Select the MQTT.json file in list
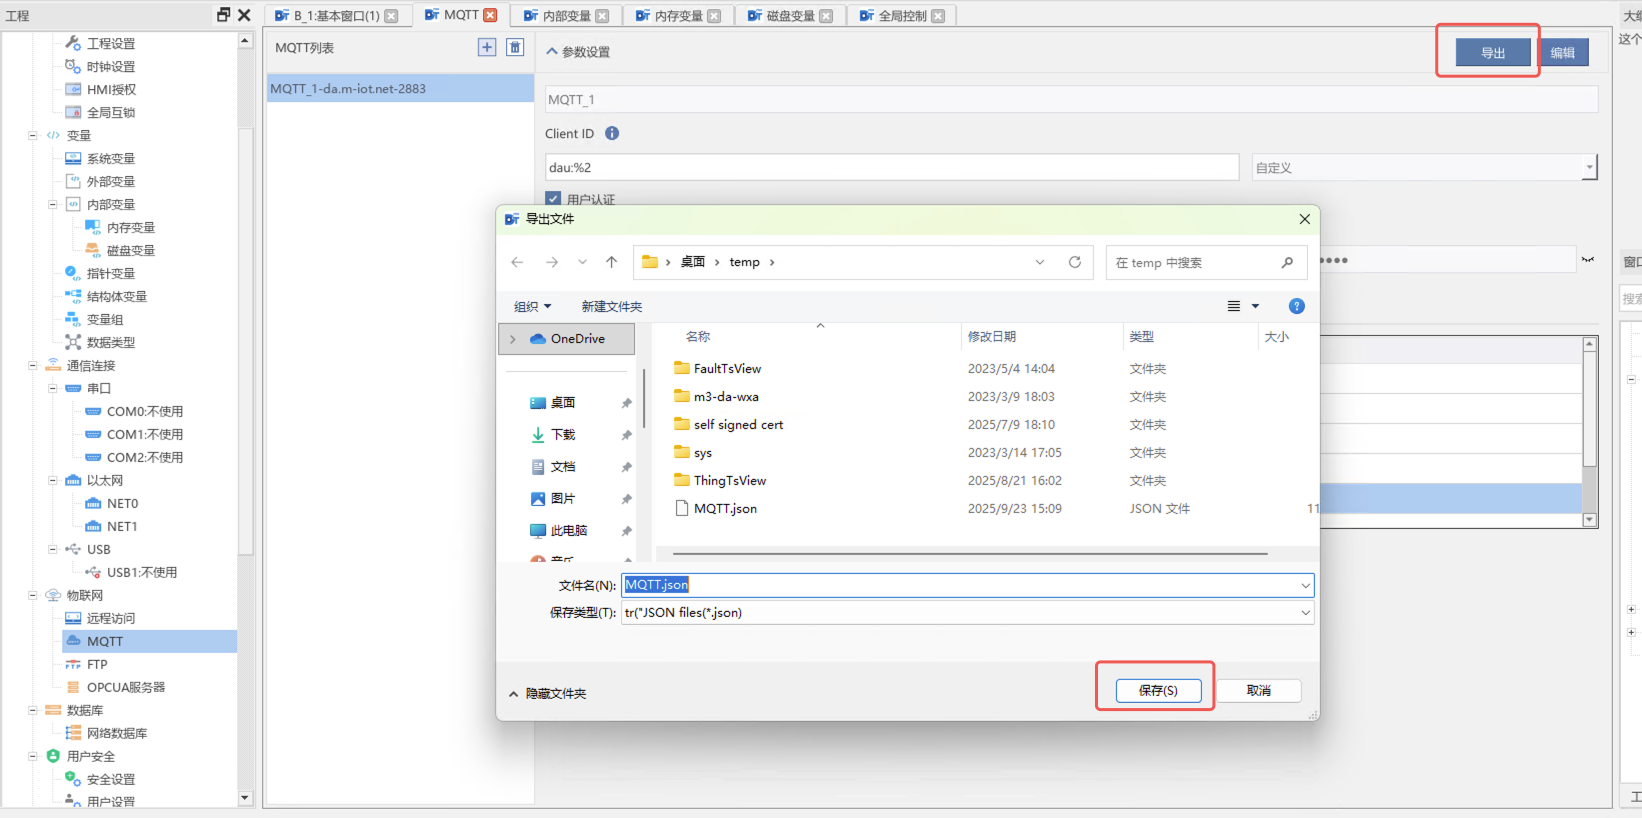 (725, 509)
